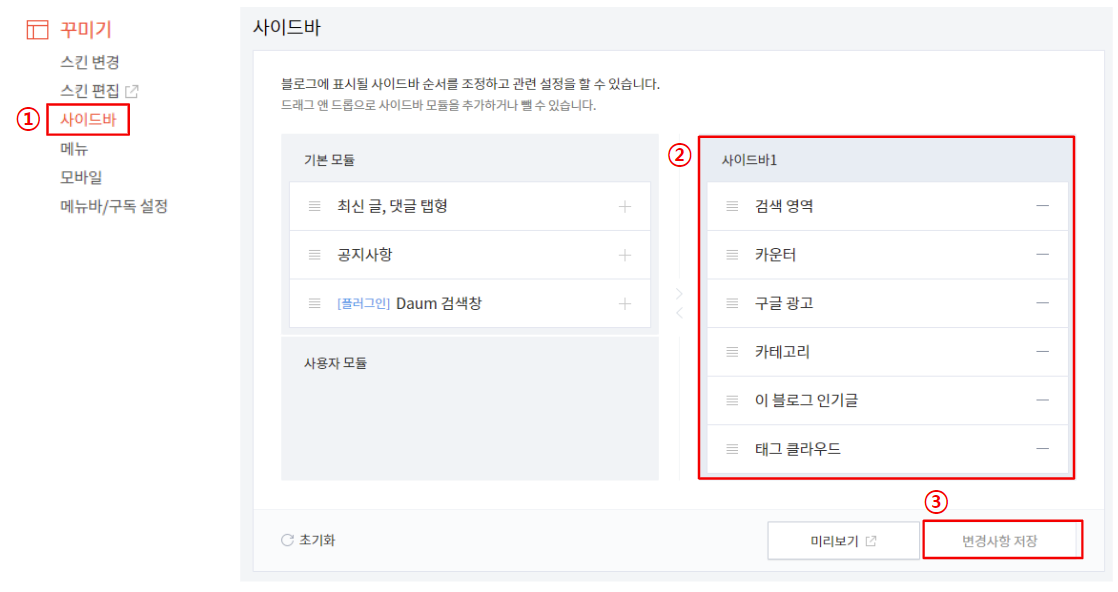Screen dimensions: 1118x592
Task: Remove the 태그 클라우드 module via minus icon
Action: [1044, 448]
